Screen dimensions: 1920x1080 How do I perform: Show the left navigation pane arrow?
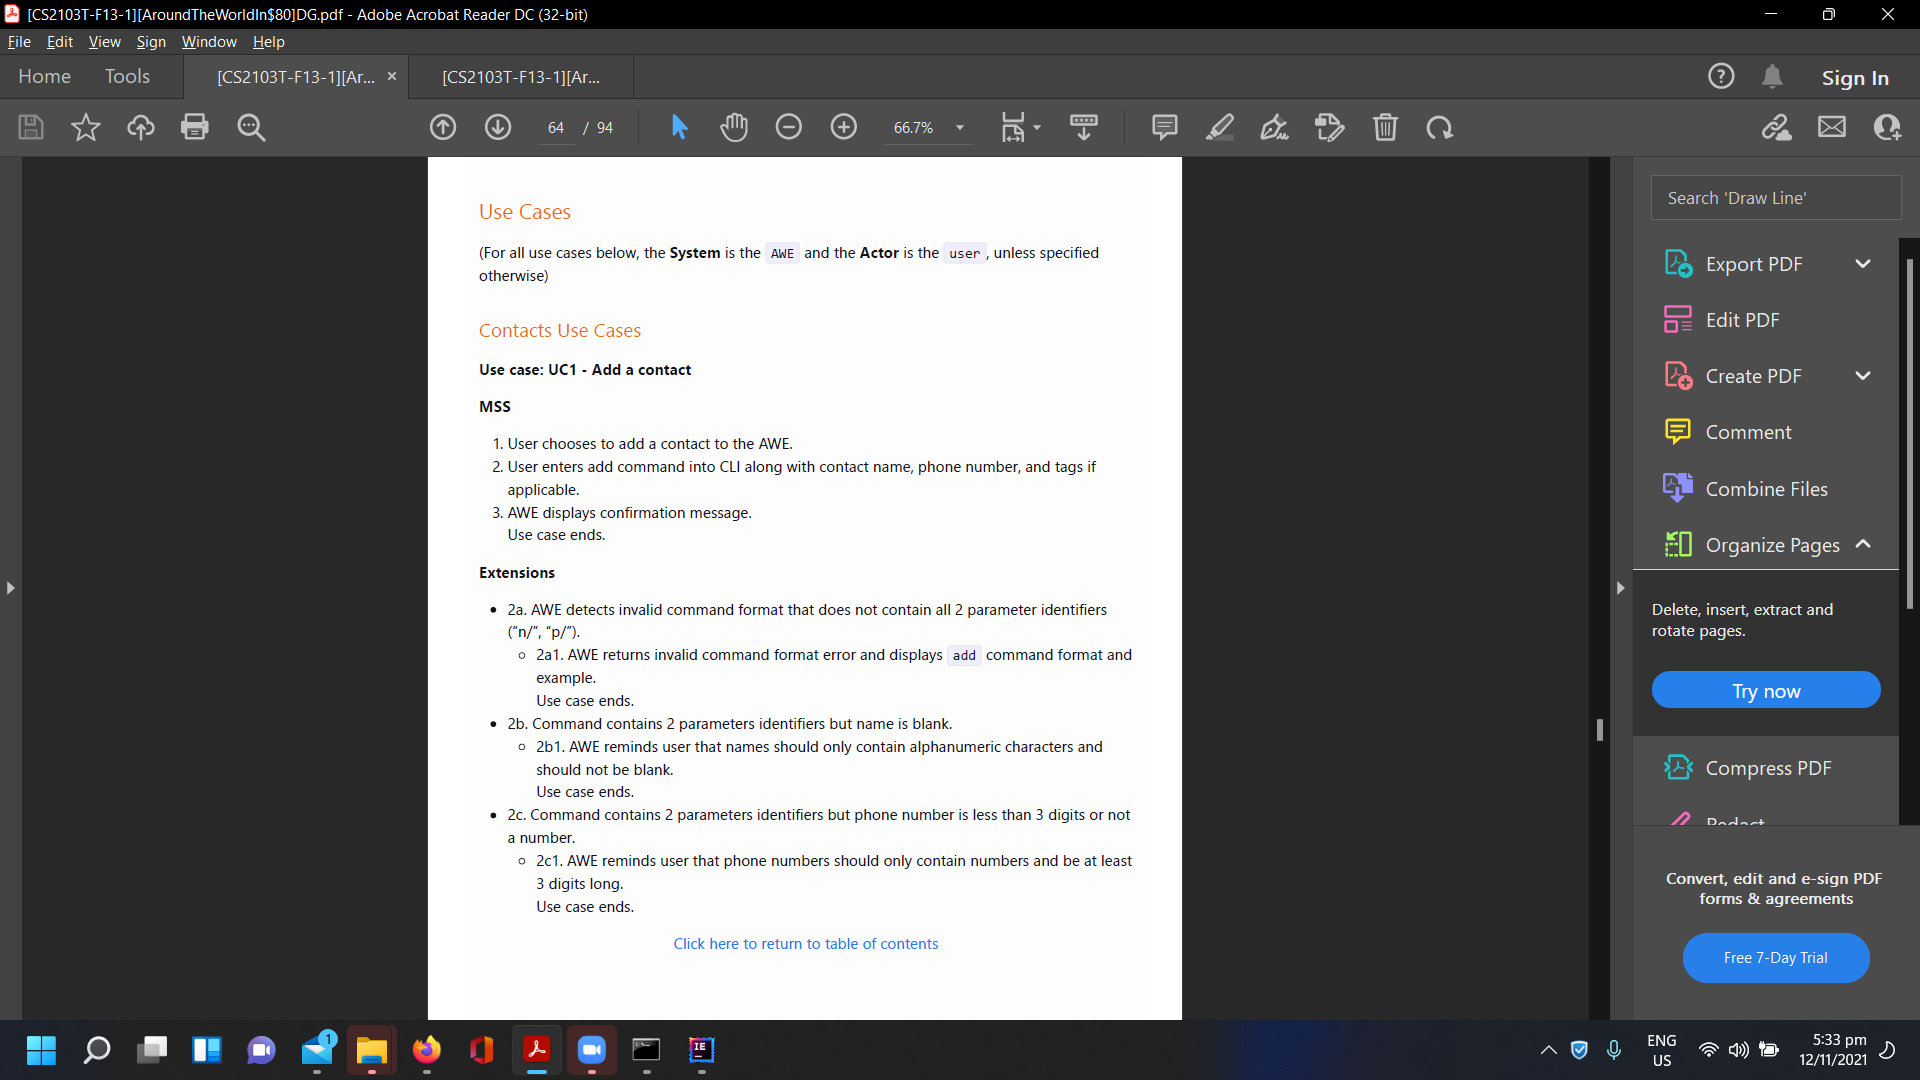tap(10, 588)
